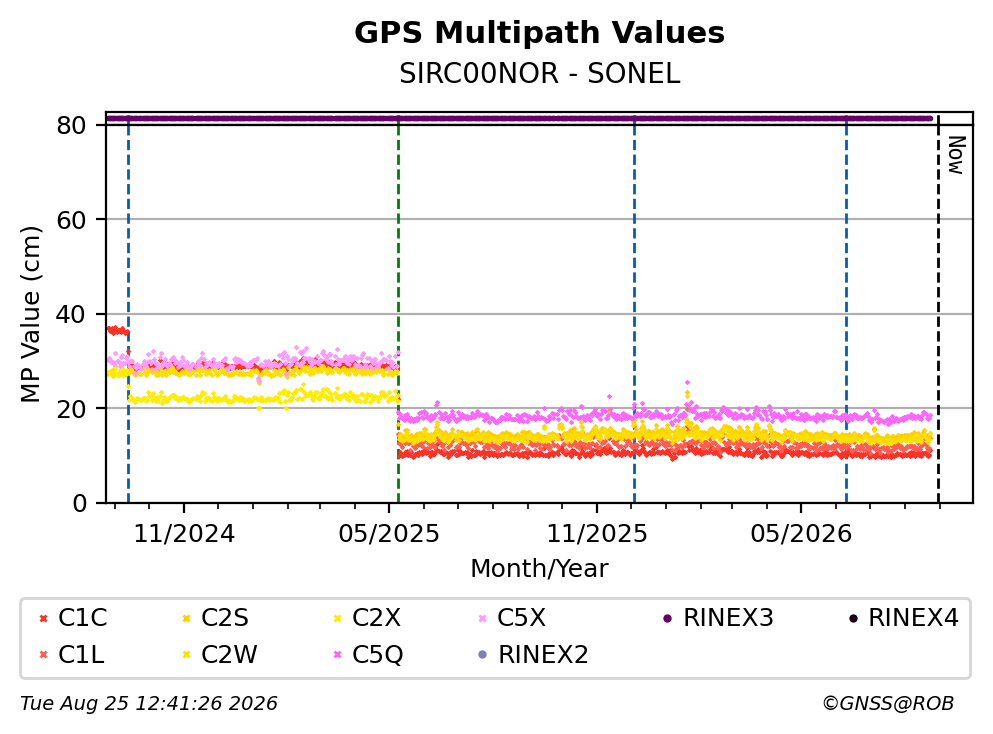Click the green dashed vertical line
Image resolution: width=993 pixels, height=734 pixels.
pos(398,309)
